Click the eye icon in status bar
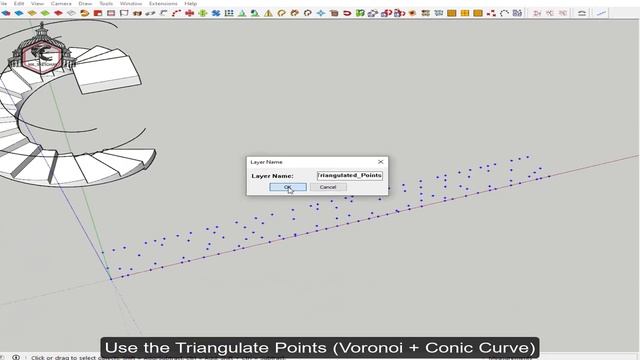 click(16, 357)
